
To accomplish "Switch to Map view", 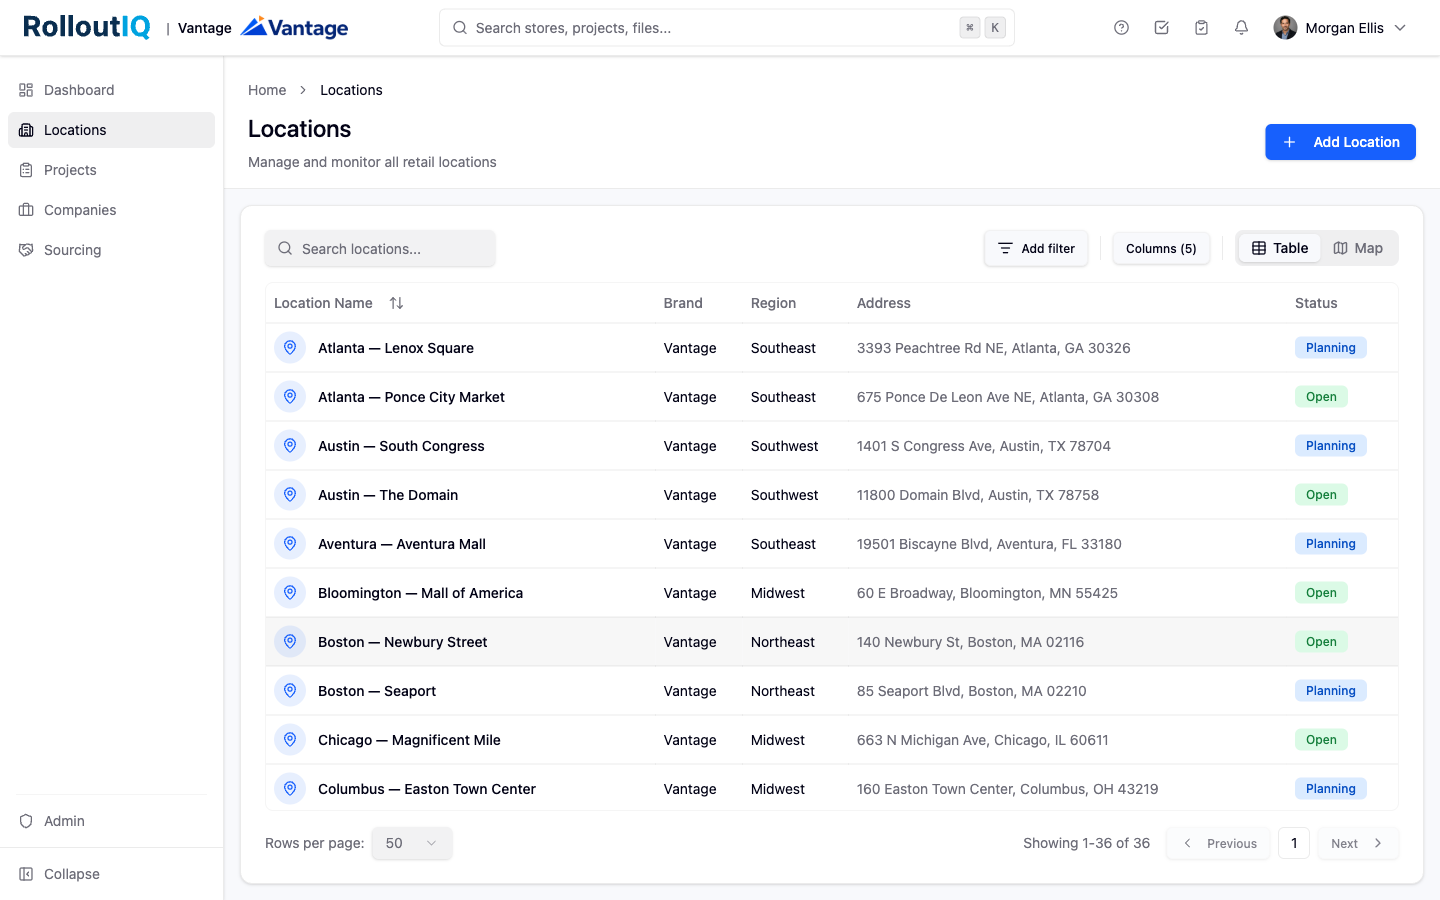I will point(1358,248).
